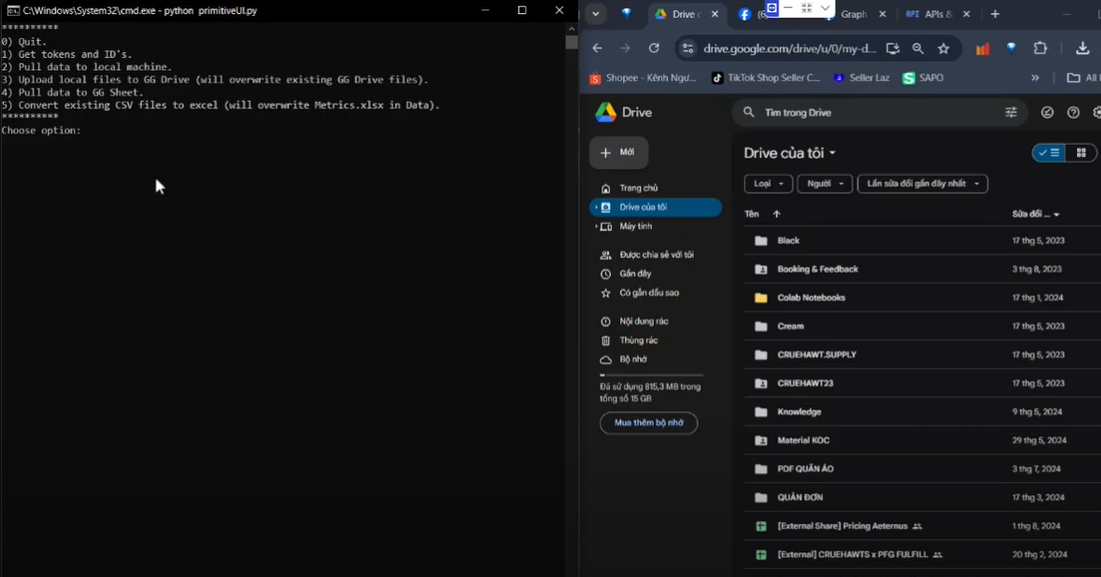The image size is (1101, 577).
Task: Open advanced search filter options icon
Action: pyautogui.click(x=1011, y=112)
